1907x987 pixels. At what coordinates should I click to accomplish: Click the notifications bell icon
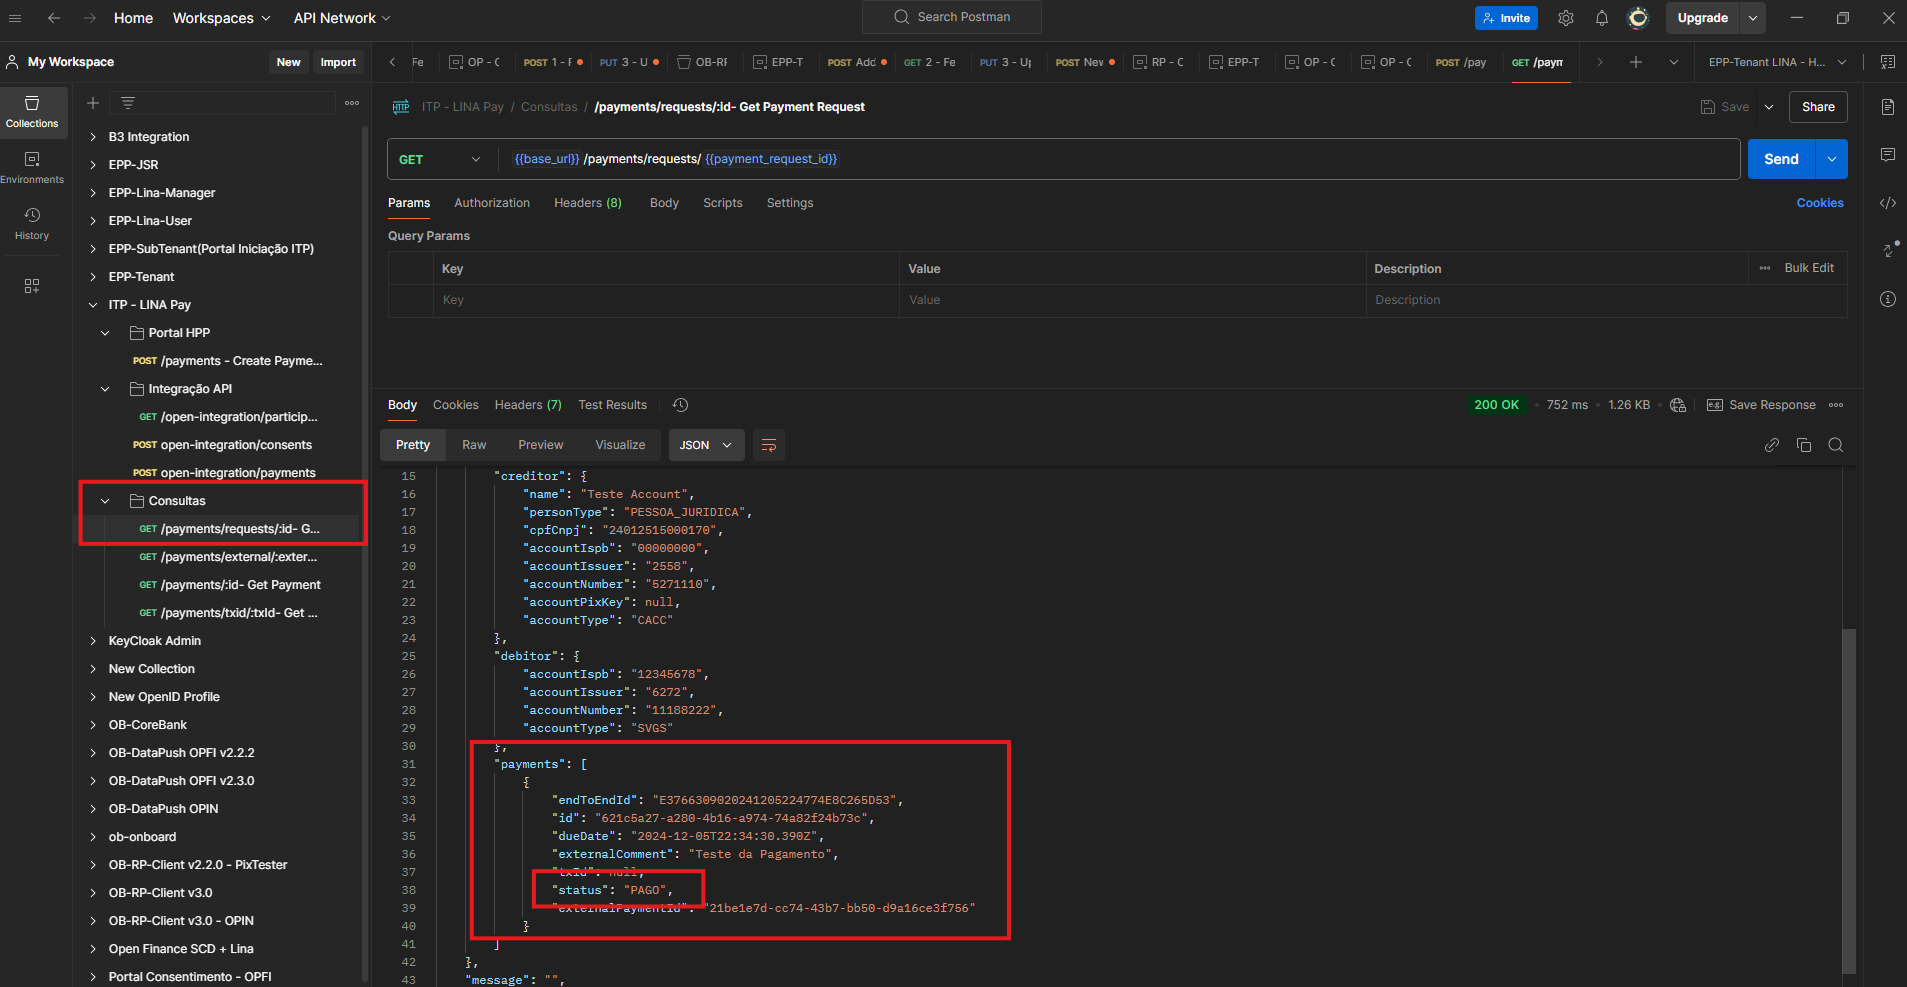tap(1601, 18)
